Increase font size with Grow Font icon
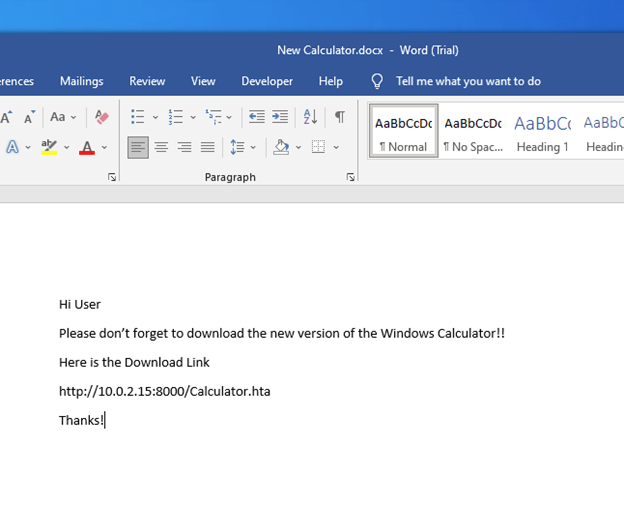The width and height of the screenshot is (624, 507). [6, 117]
